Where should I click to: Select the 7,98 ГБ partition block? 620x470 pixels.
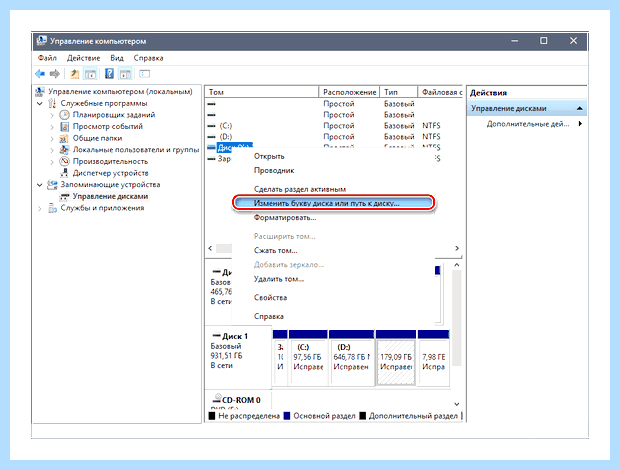click(433, 358)
